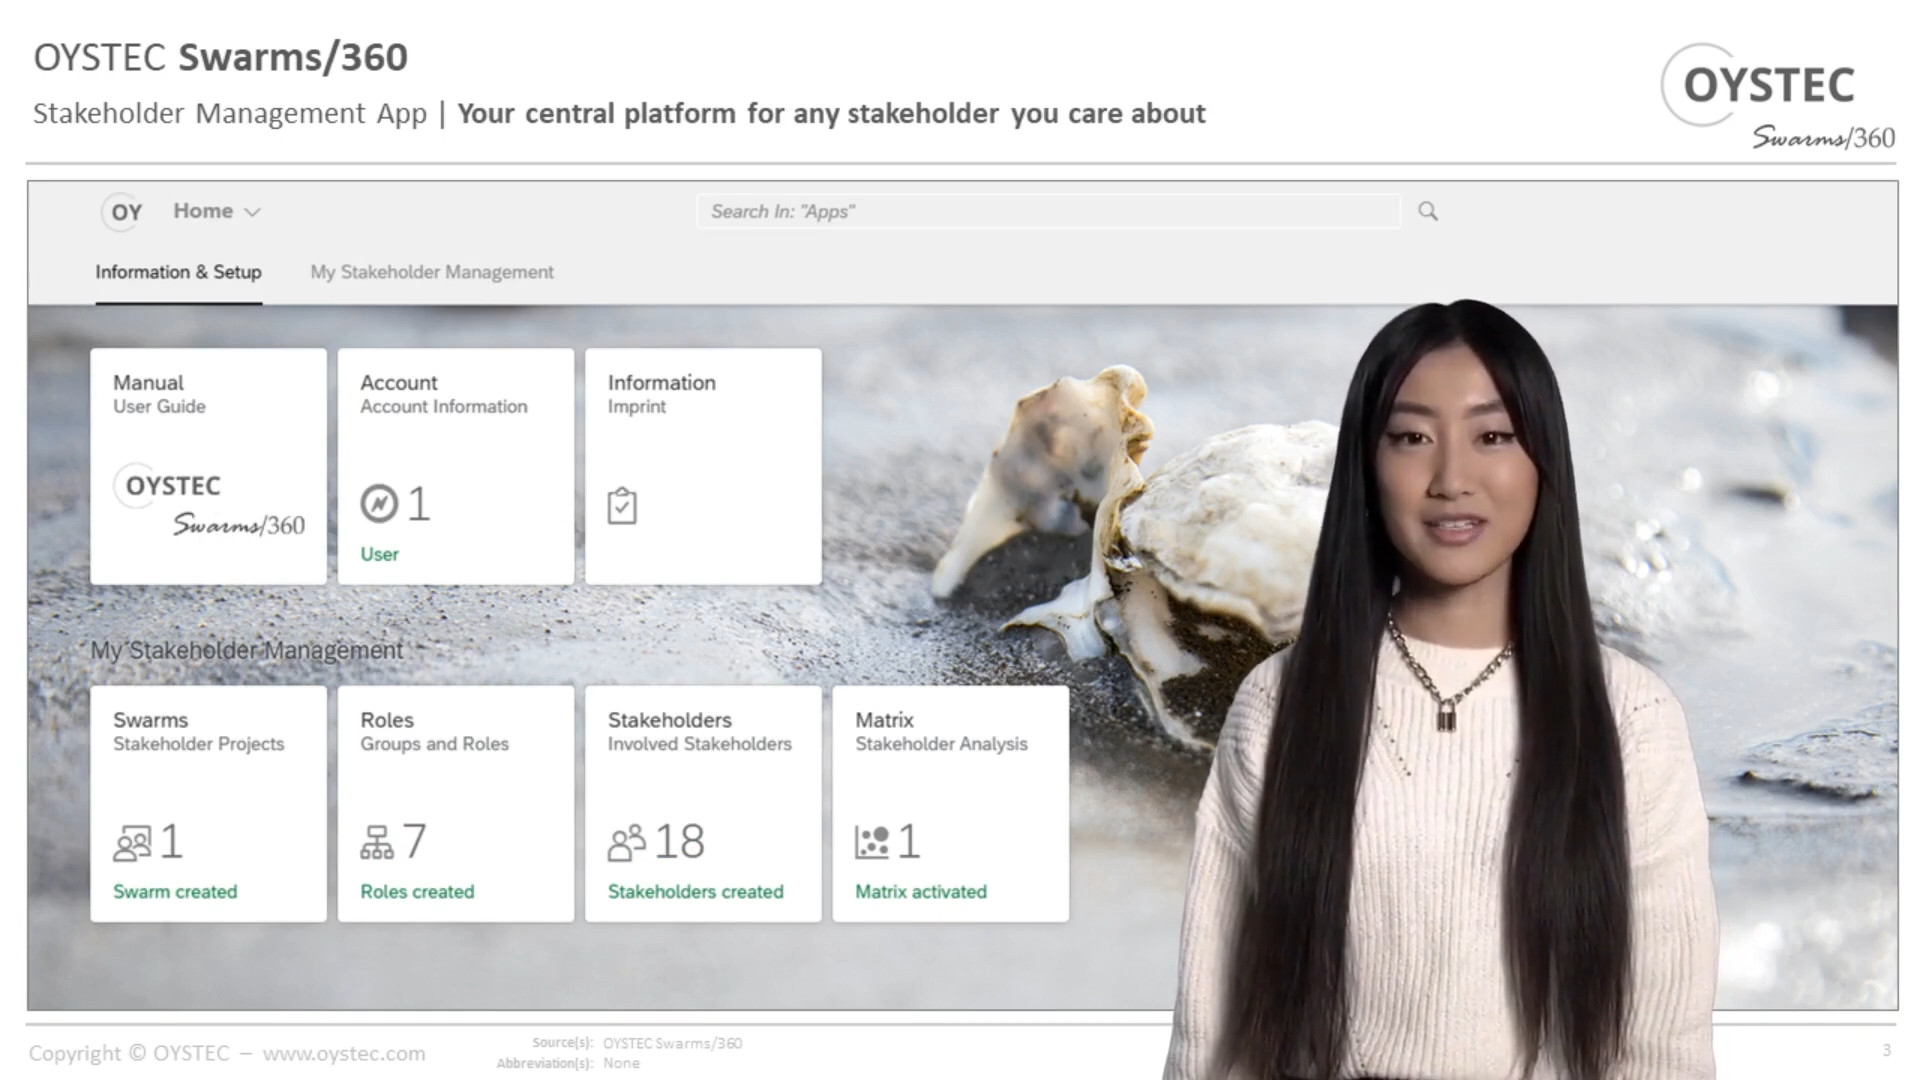Viewport: 1920px width, 1080px height.
Task: Click the Stakeholders created status text
Action: tap(696, 891)
